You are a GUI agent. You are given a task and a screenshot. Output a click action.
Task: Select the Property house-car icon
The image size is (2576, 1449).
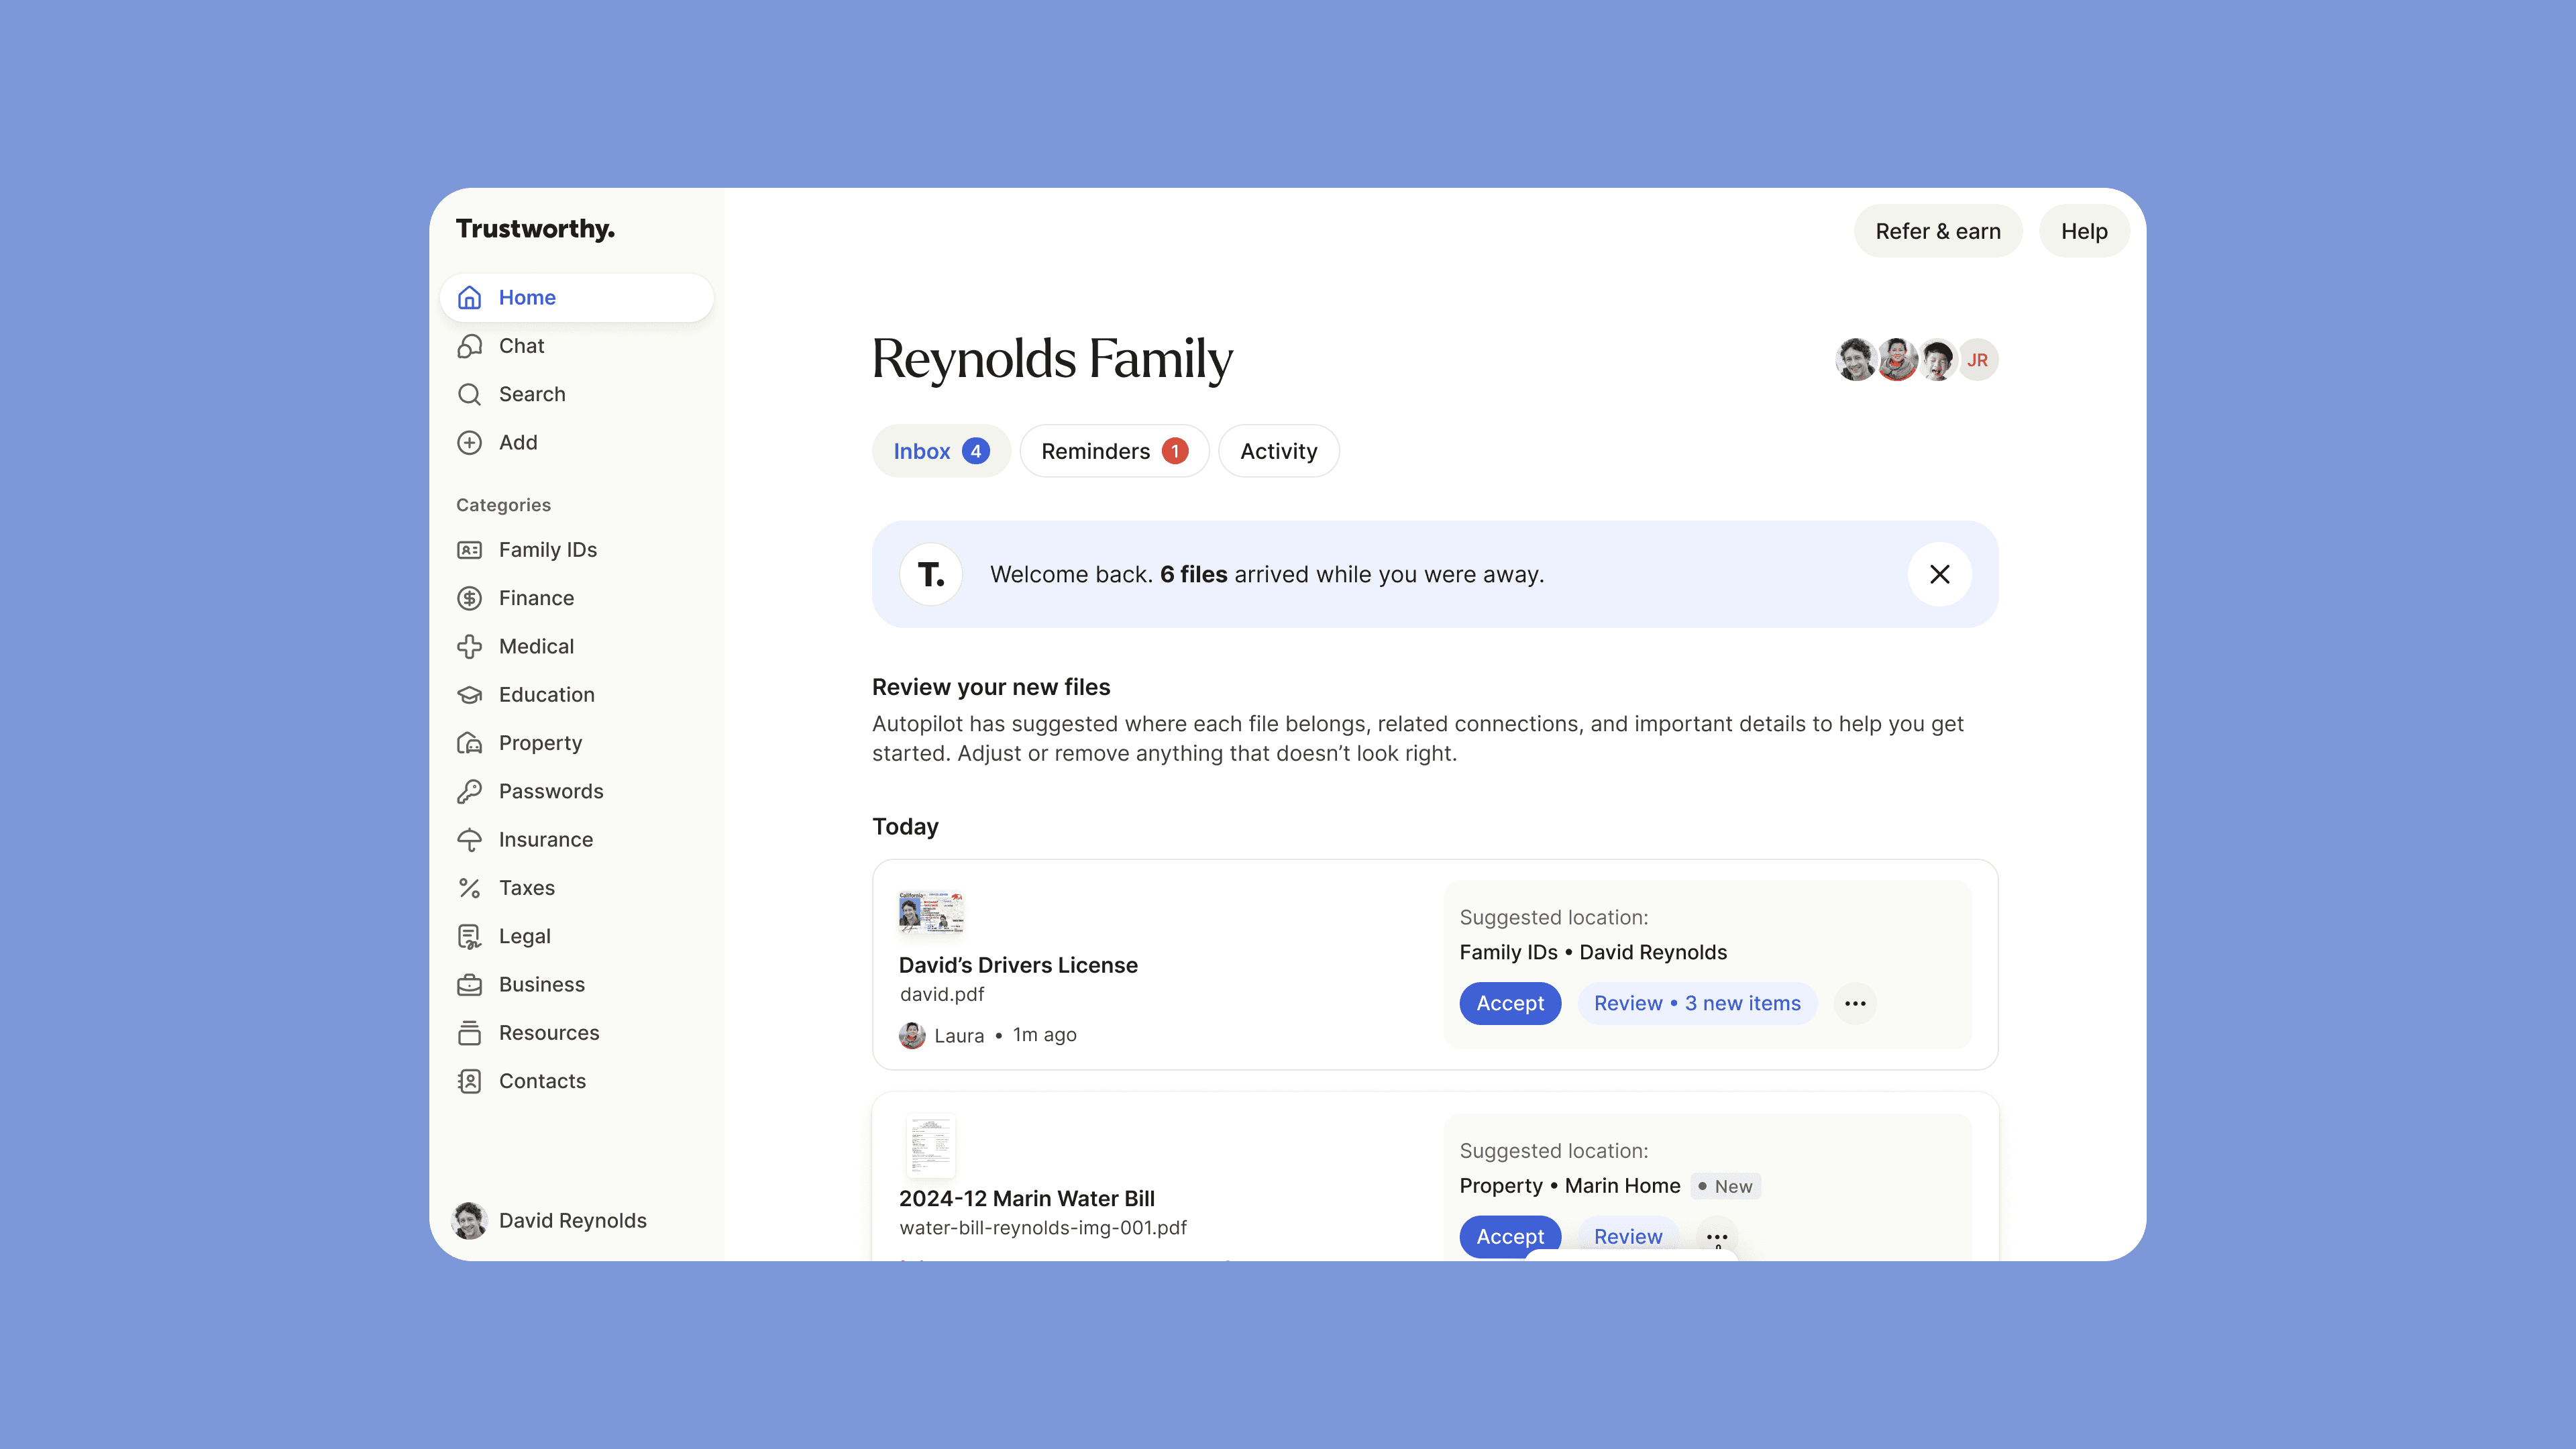pos(469,743)
